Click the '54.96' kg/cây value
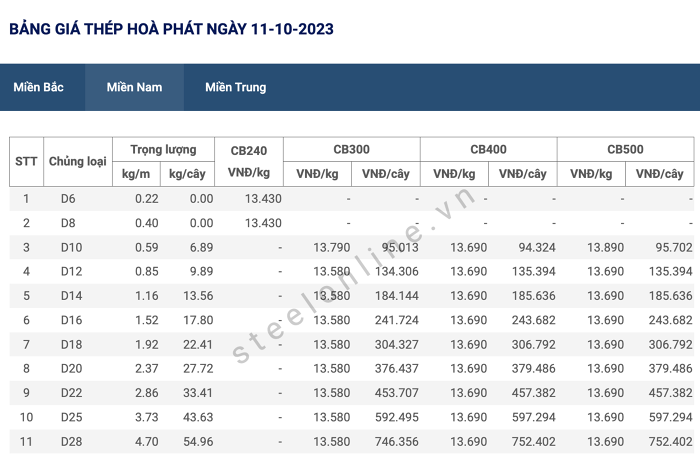Screen dimensions: 700x463 coord(198,442)
